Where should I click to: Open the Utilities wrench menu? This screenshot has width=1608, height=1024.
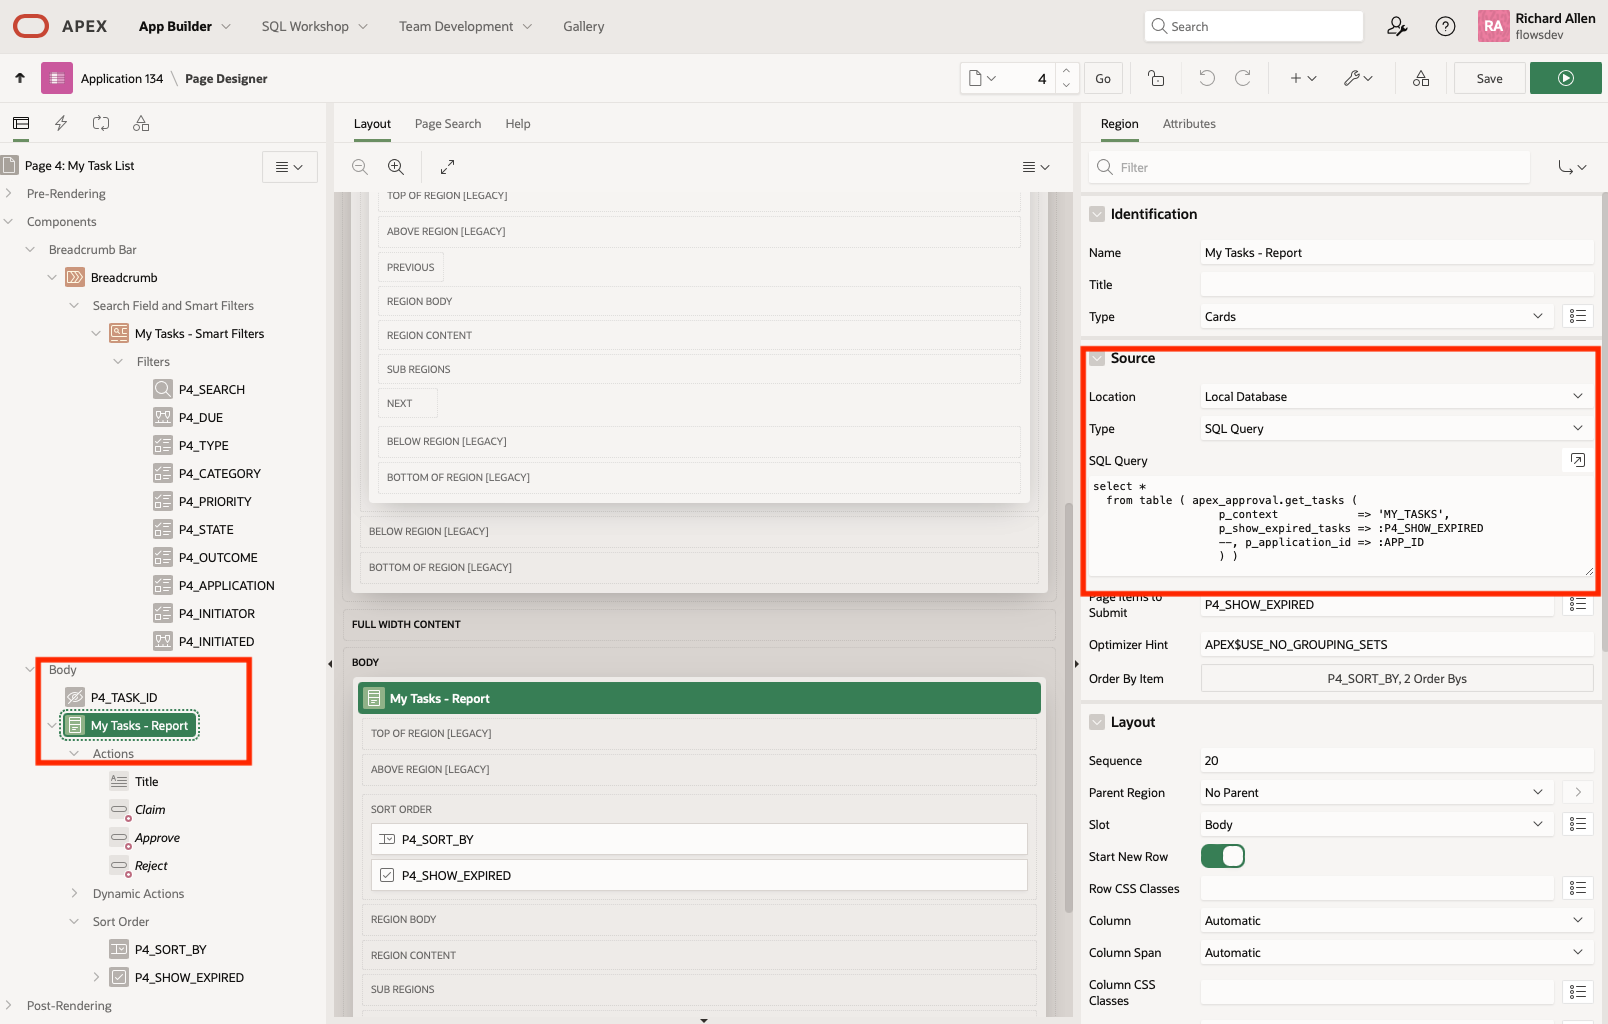(1358, 78)
